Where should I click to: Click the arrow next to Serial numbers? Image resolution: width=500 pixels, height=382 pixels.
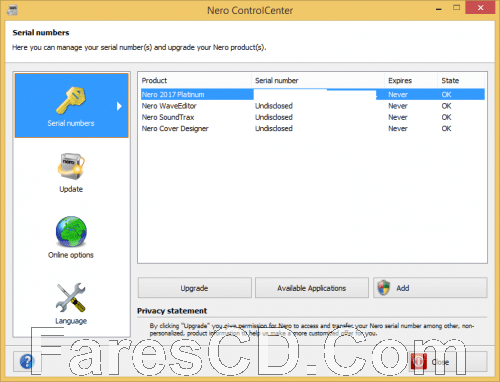(x=119, y=106)
